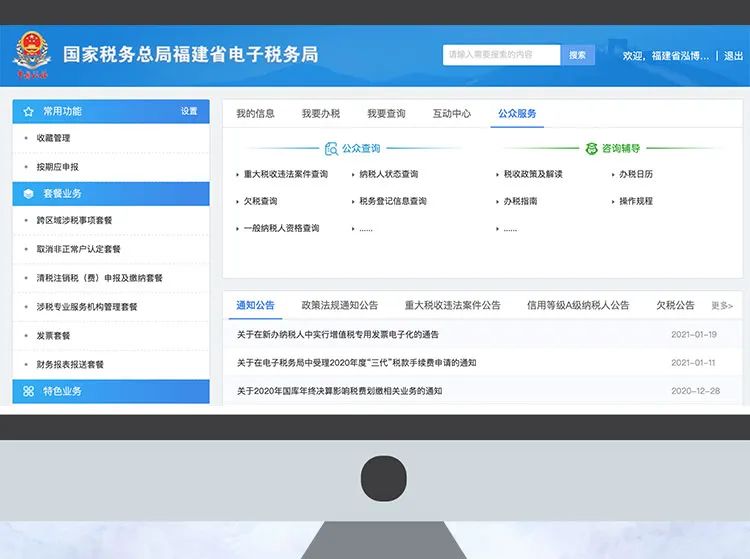750x559 pixels.
Task: Open 税务登记信息查询 link
Action: pos(393,201)
